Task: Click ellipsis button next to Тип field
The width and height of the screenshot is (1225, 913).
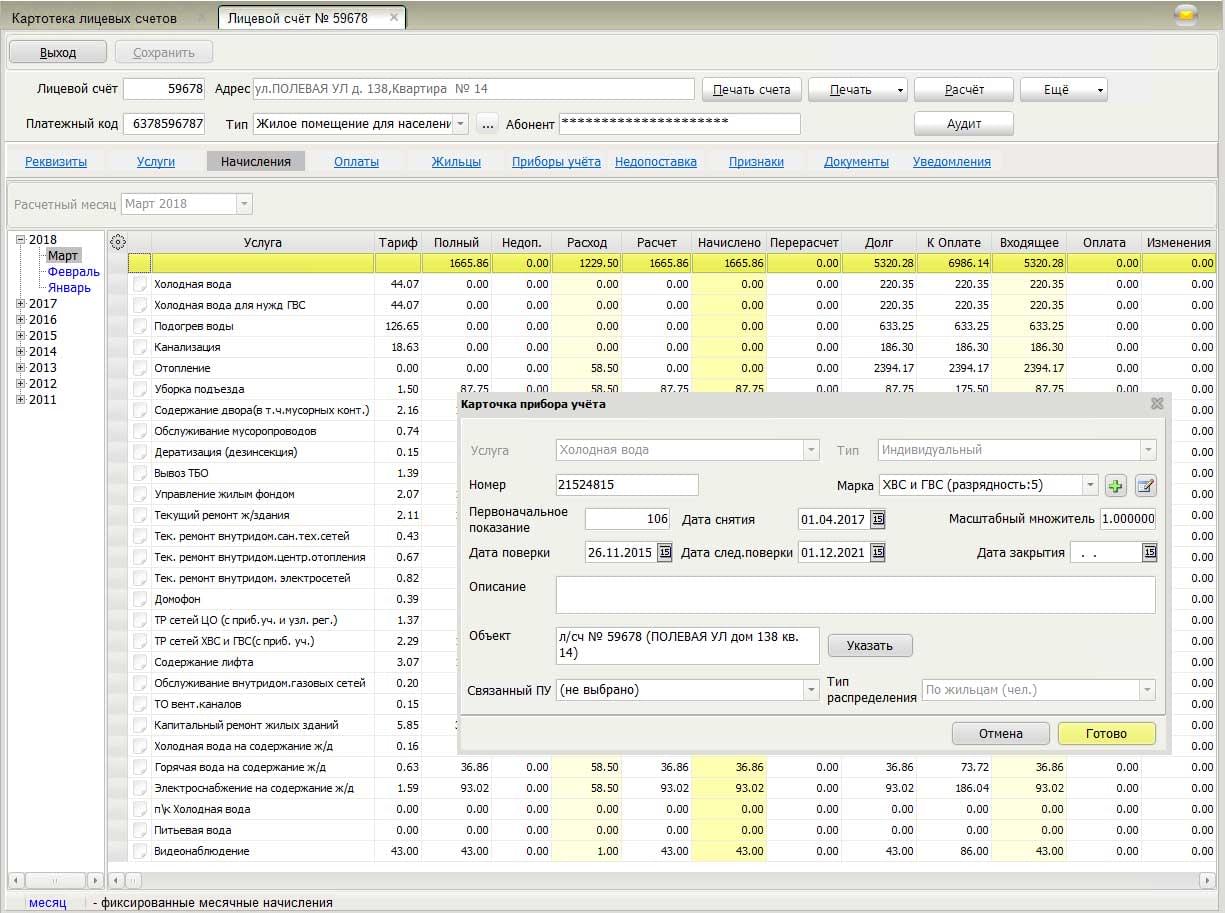Action: click(x=486, y=124)
